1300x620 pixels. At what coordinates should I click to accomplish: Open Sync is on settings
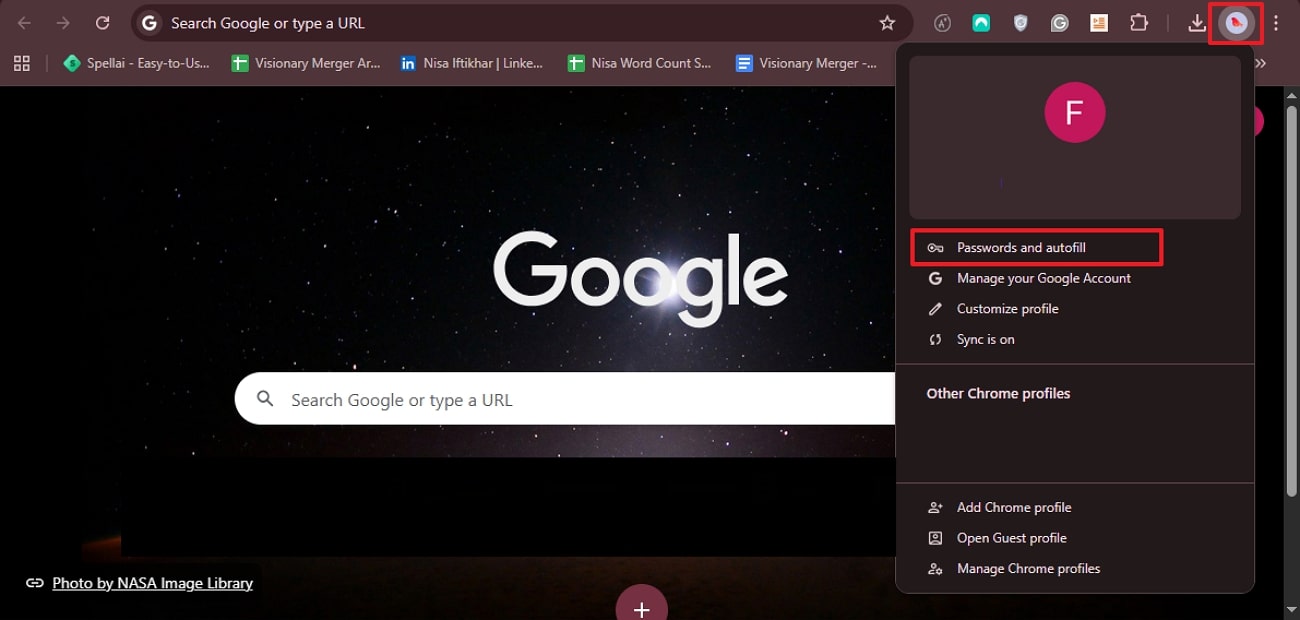986,339
